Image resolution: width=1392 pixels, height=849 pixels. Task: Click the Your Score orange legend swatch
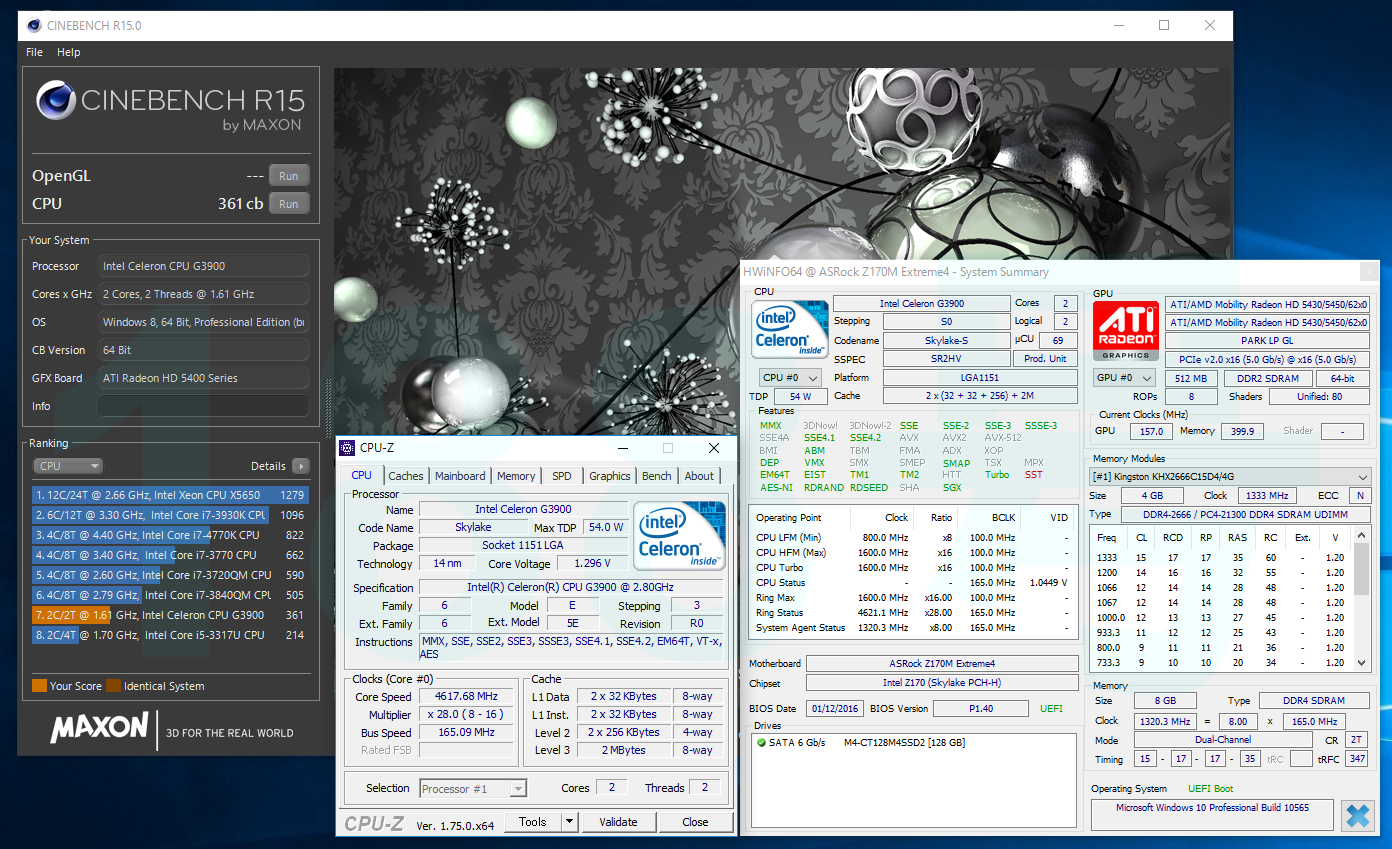point(39,686)
